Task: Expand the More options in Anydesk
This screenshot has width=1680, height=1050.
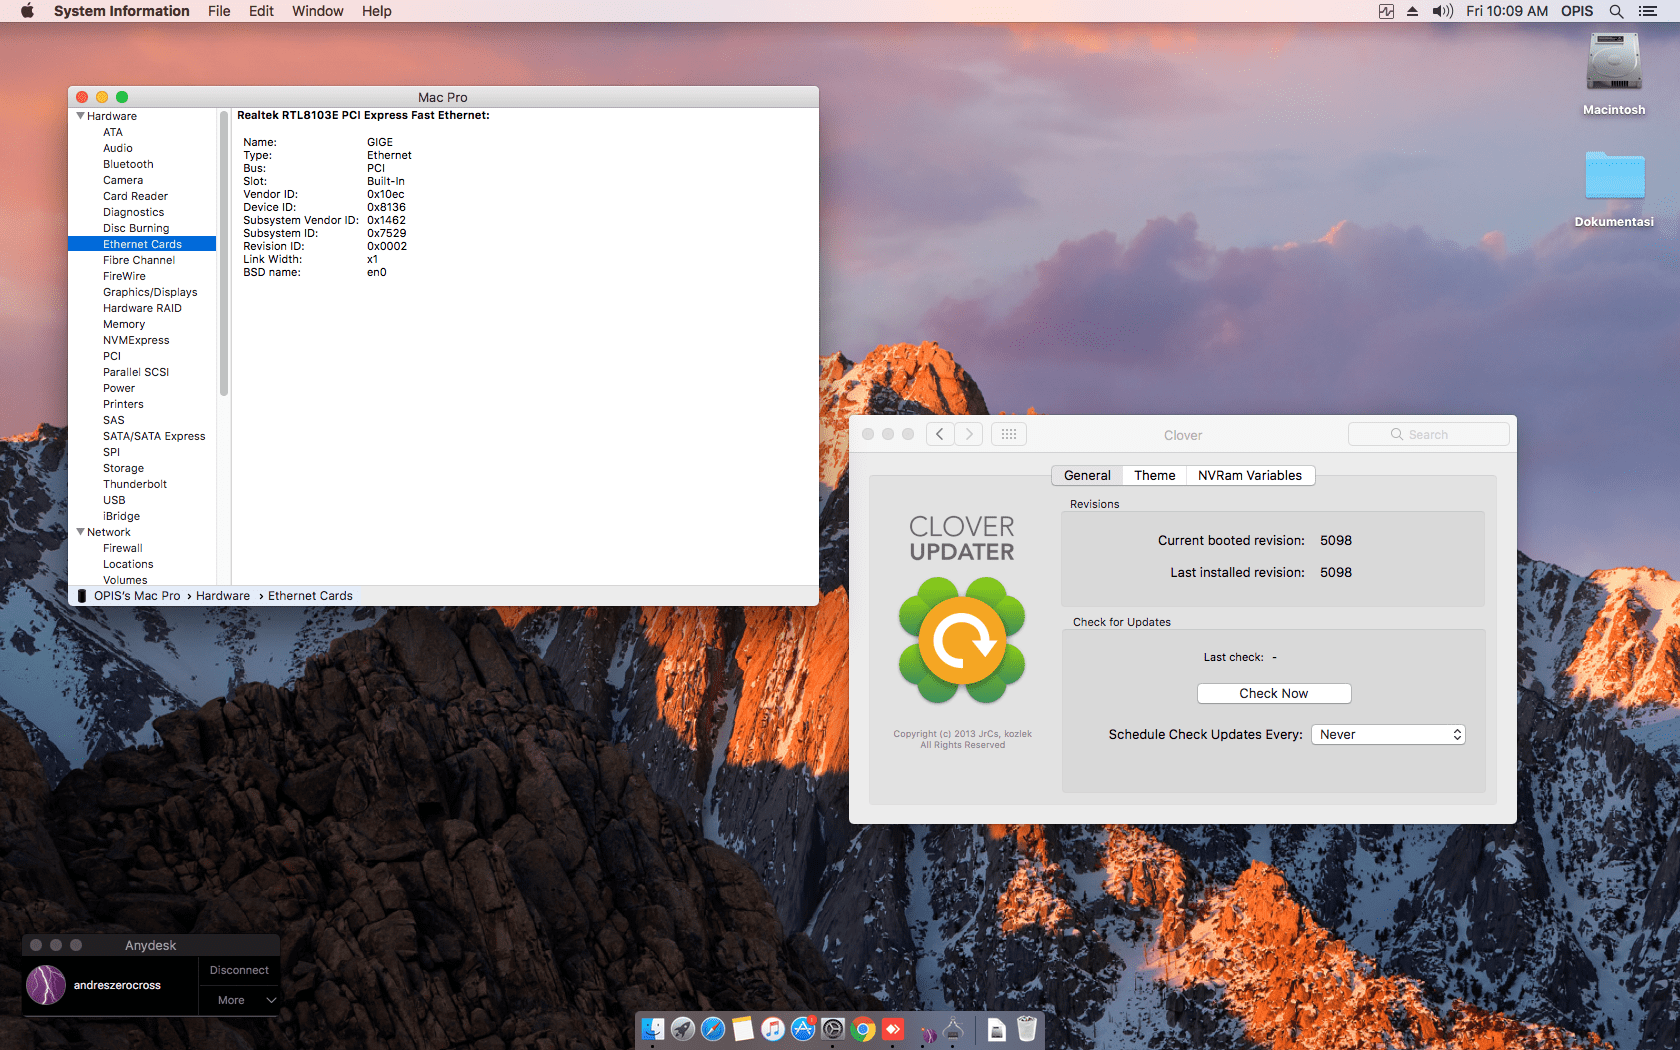Action: [239, 999]
